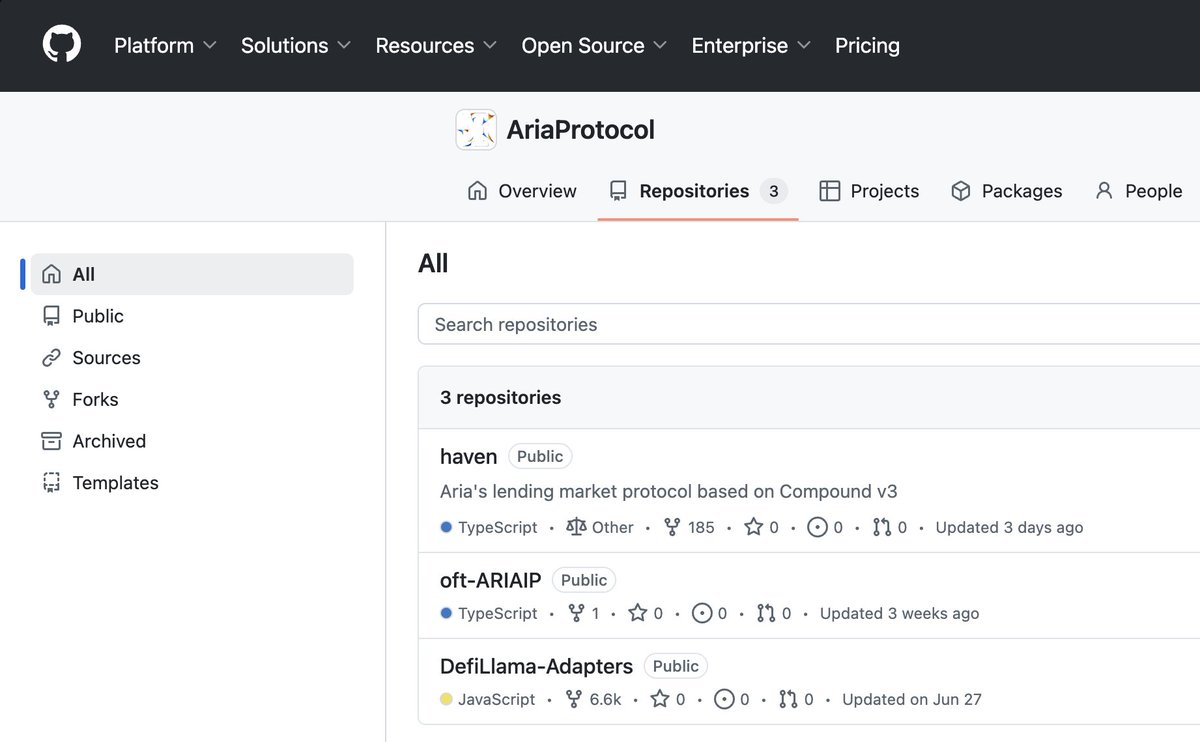Screen dimensions: 1200x742
Task: Click the '3 repositories' header text
Action: point(500,398)
